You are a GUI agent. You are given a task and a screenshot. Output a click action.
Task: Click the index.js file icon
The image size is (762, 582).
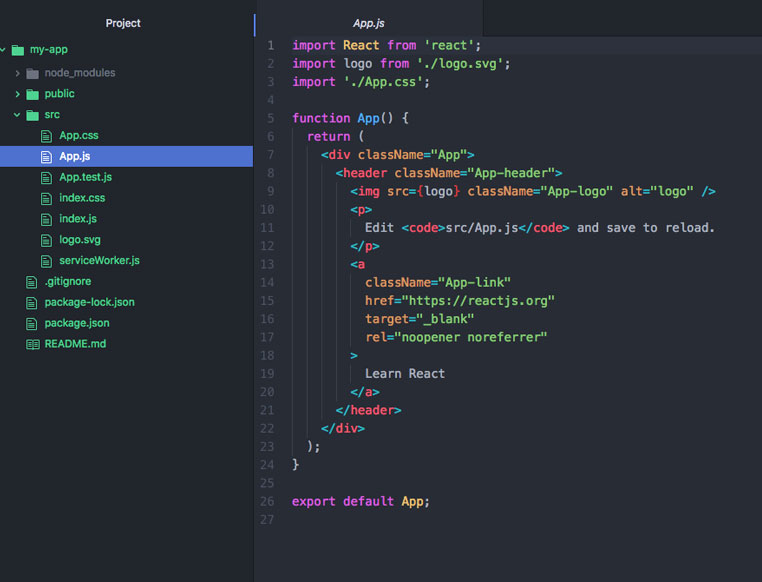(x=46, y=220)
